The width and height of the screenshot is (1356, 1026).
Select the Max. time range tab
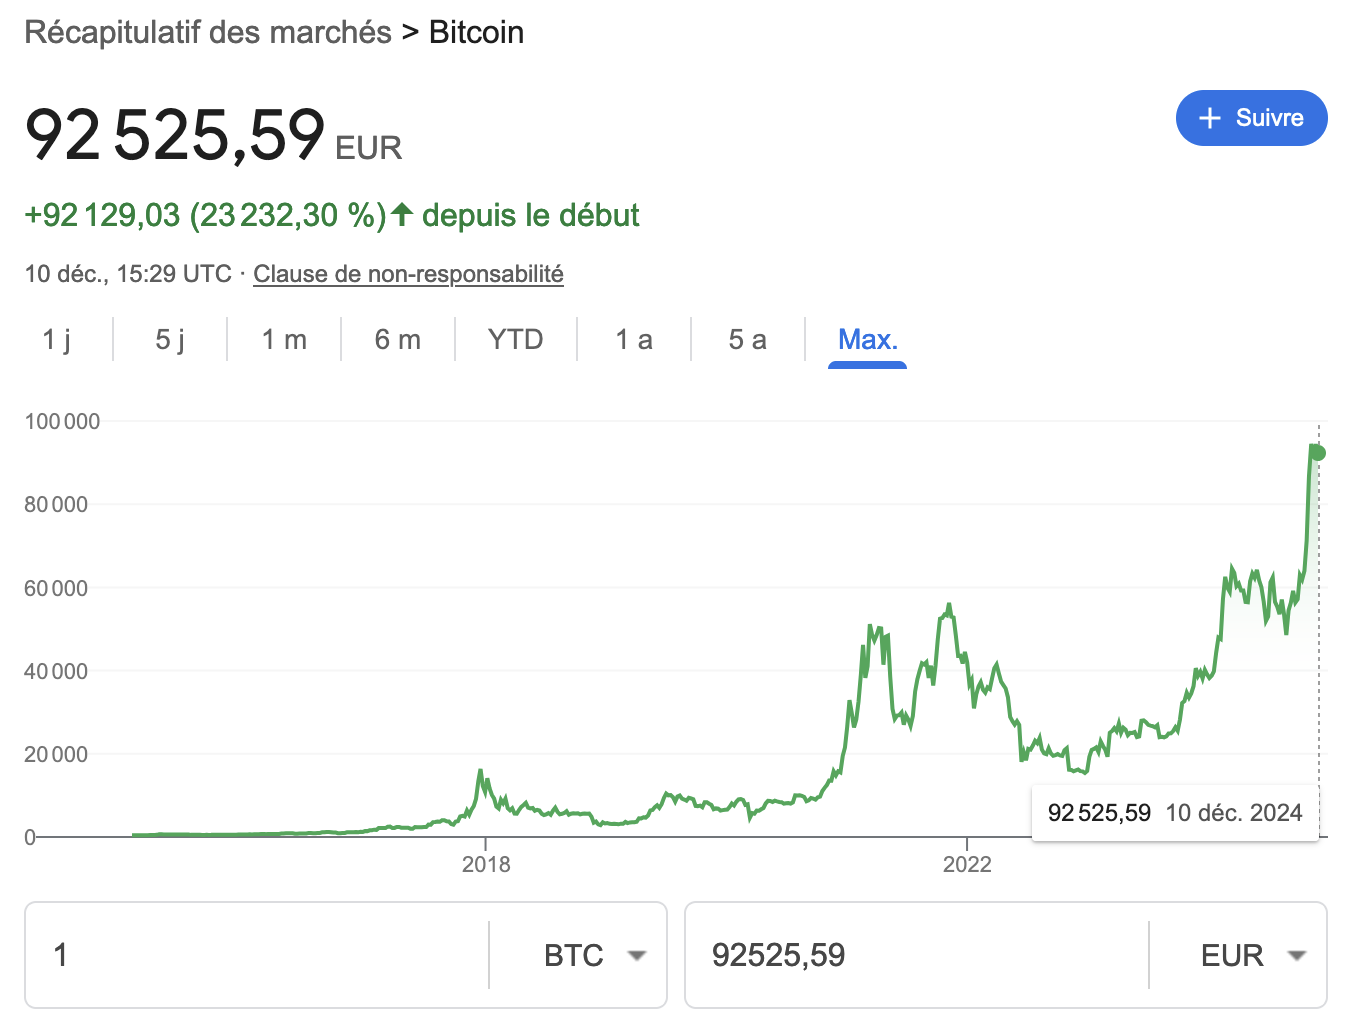click(867, 340)
